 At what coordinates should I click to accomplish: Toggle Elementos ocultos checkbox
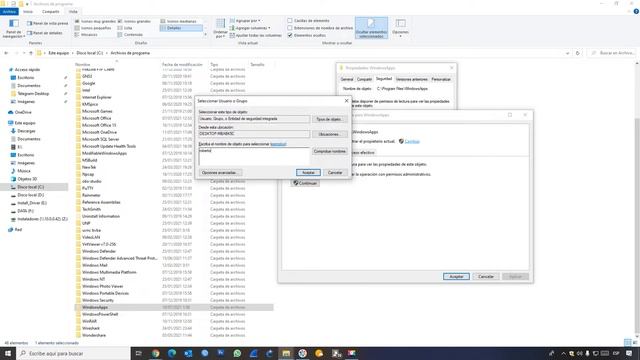pyautogui.click(x=290, y=35)
